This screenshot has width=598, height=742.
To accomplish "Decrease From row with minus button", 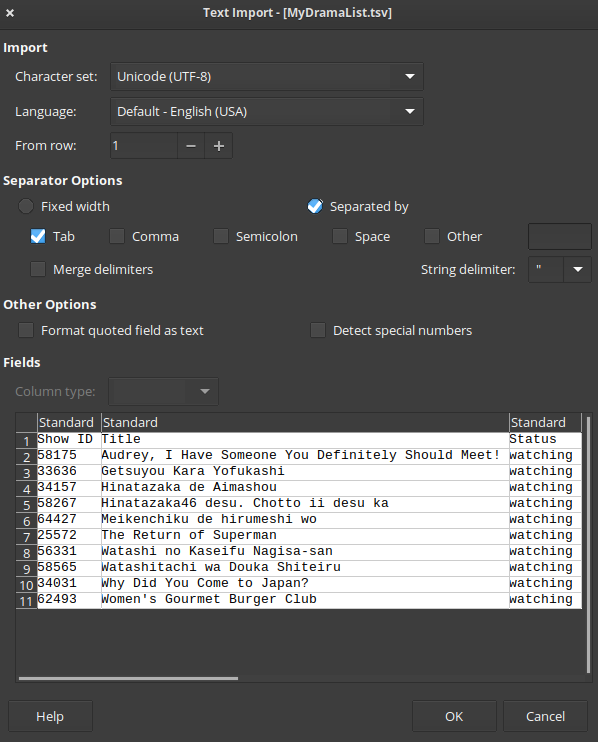I will tap(191, 146).
